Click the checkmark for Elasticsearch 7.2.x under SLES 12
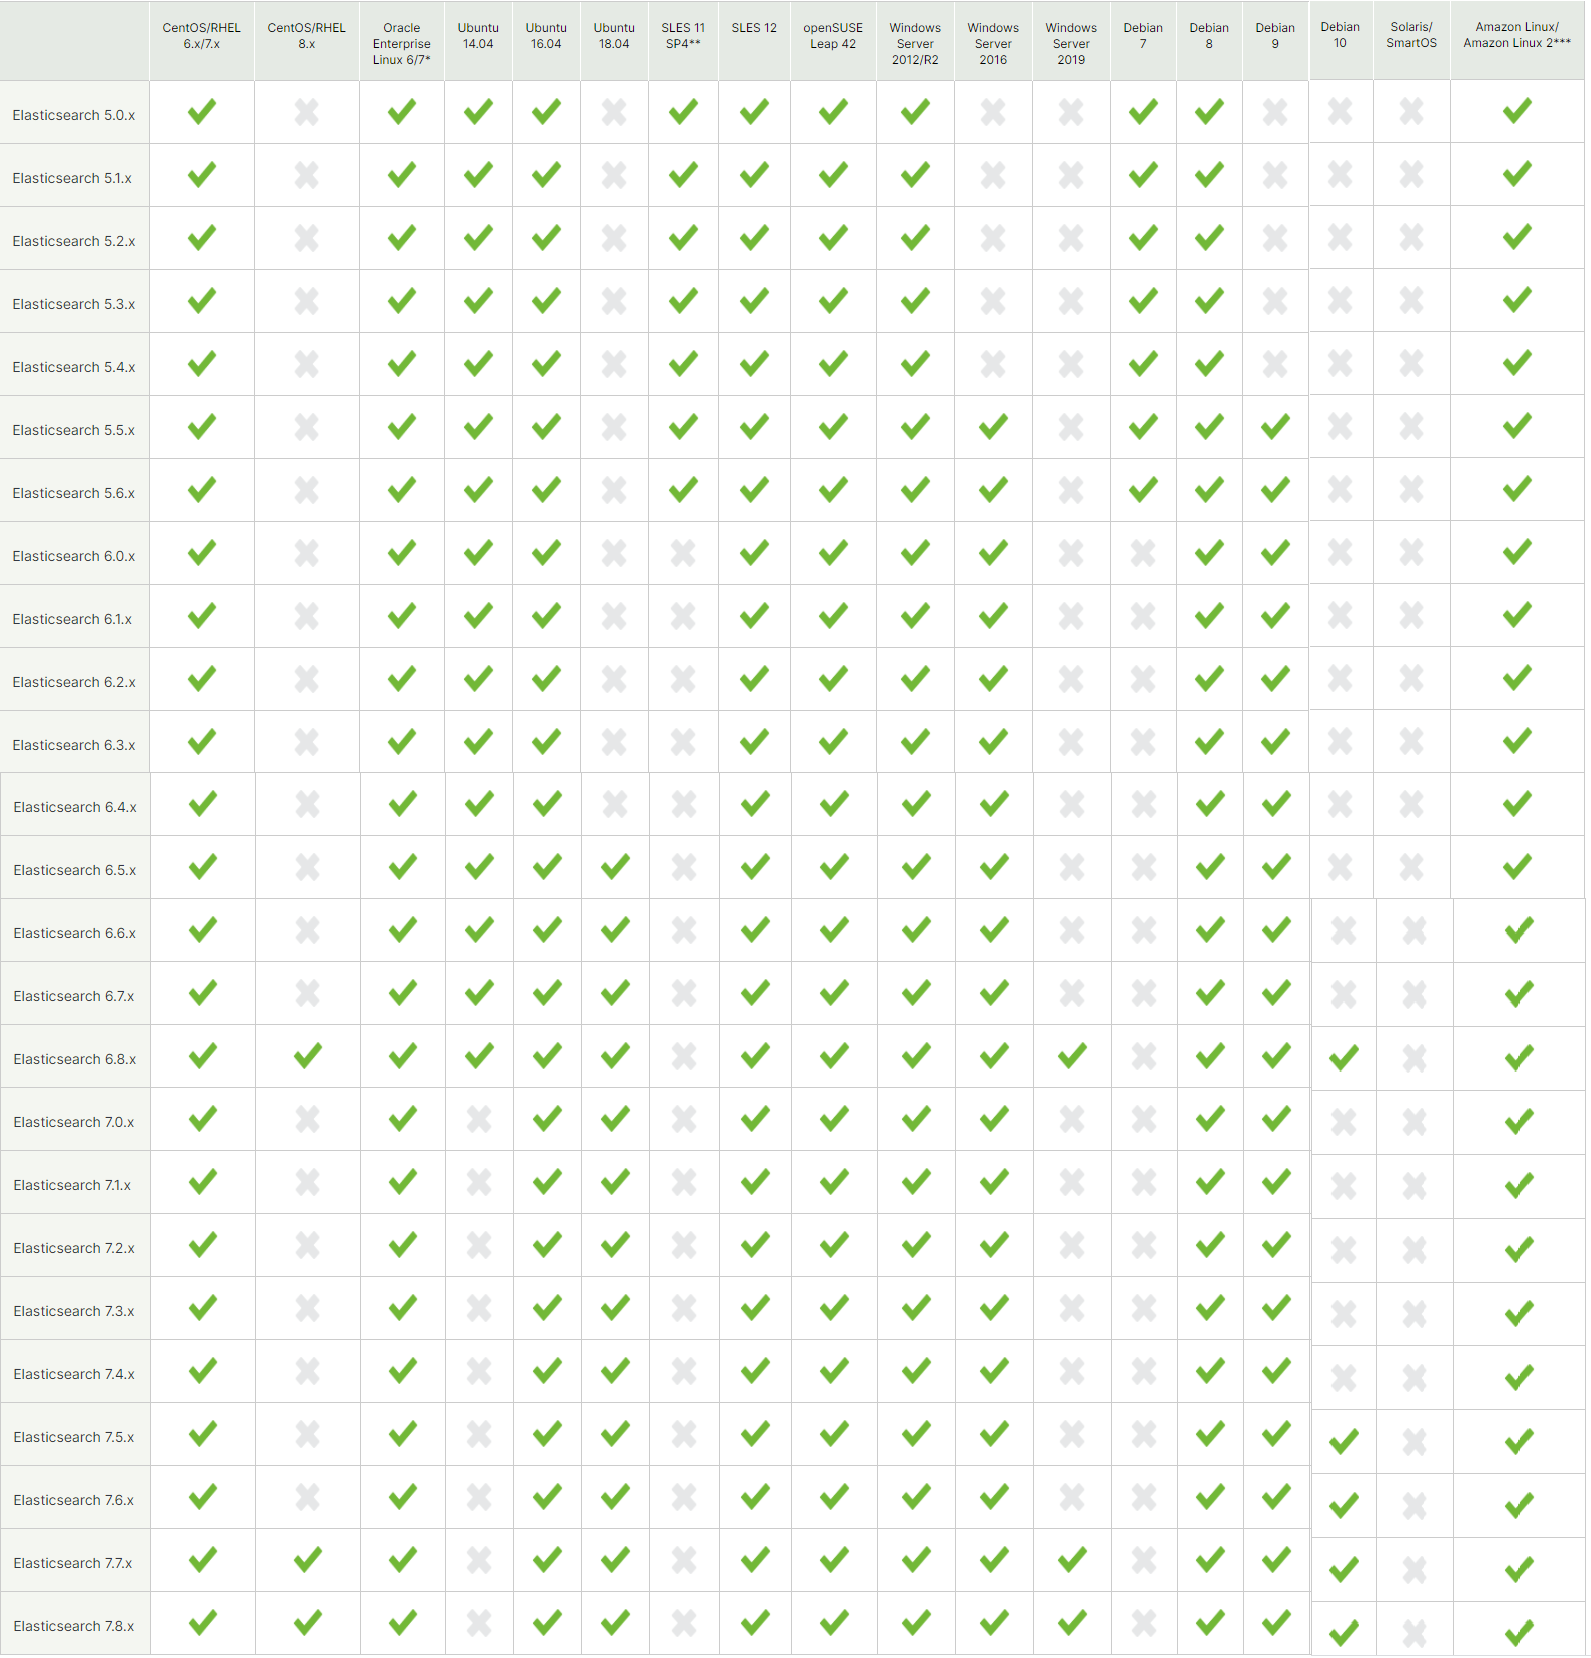 [x=755, y=1245]
